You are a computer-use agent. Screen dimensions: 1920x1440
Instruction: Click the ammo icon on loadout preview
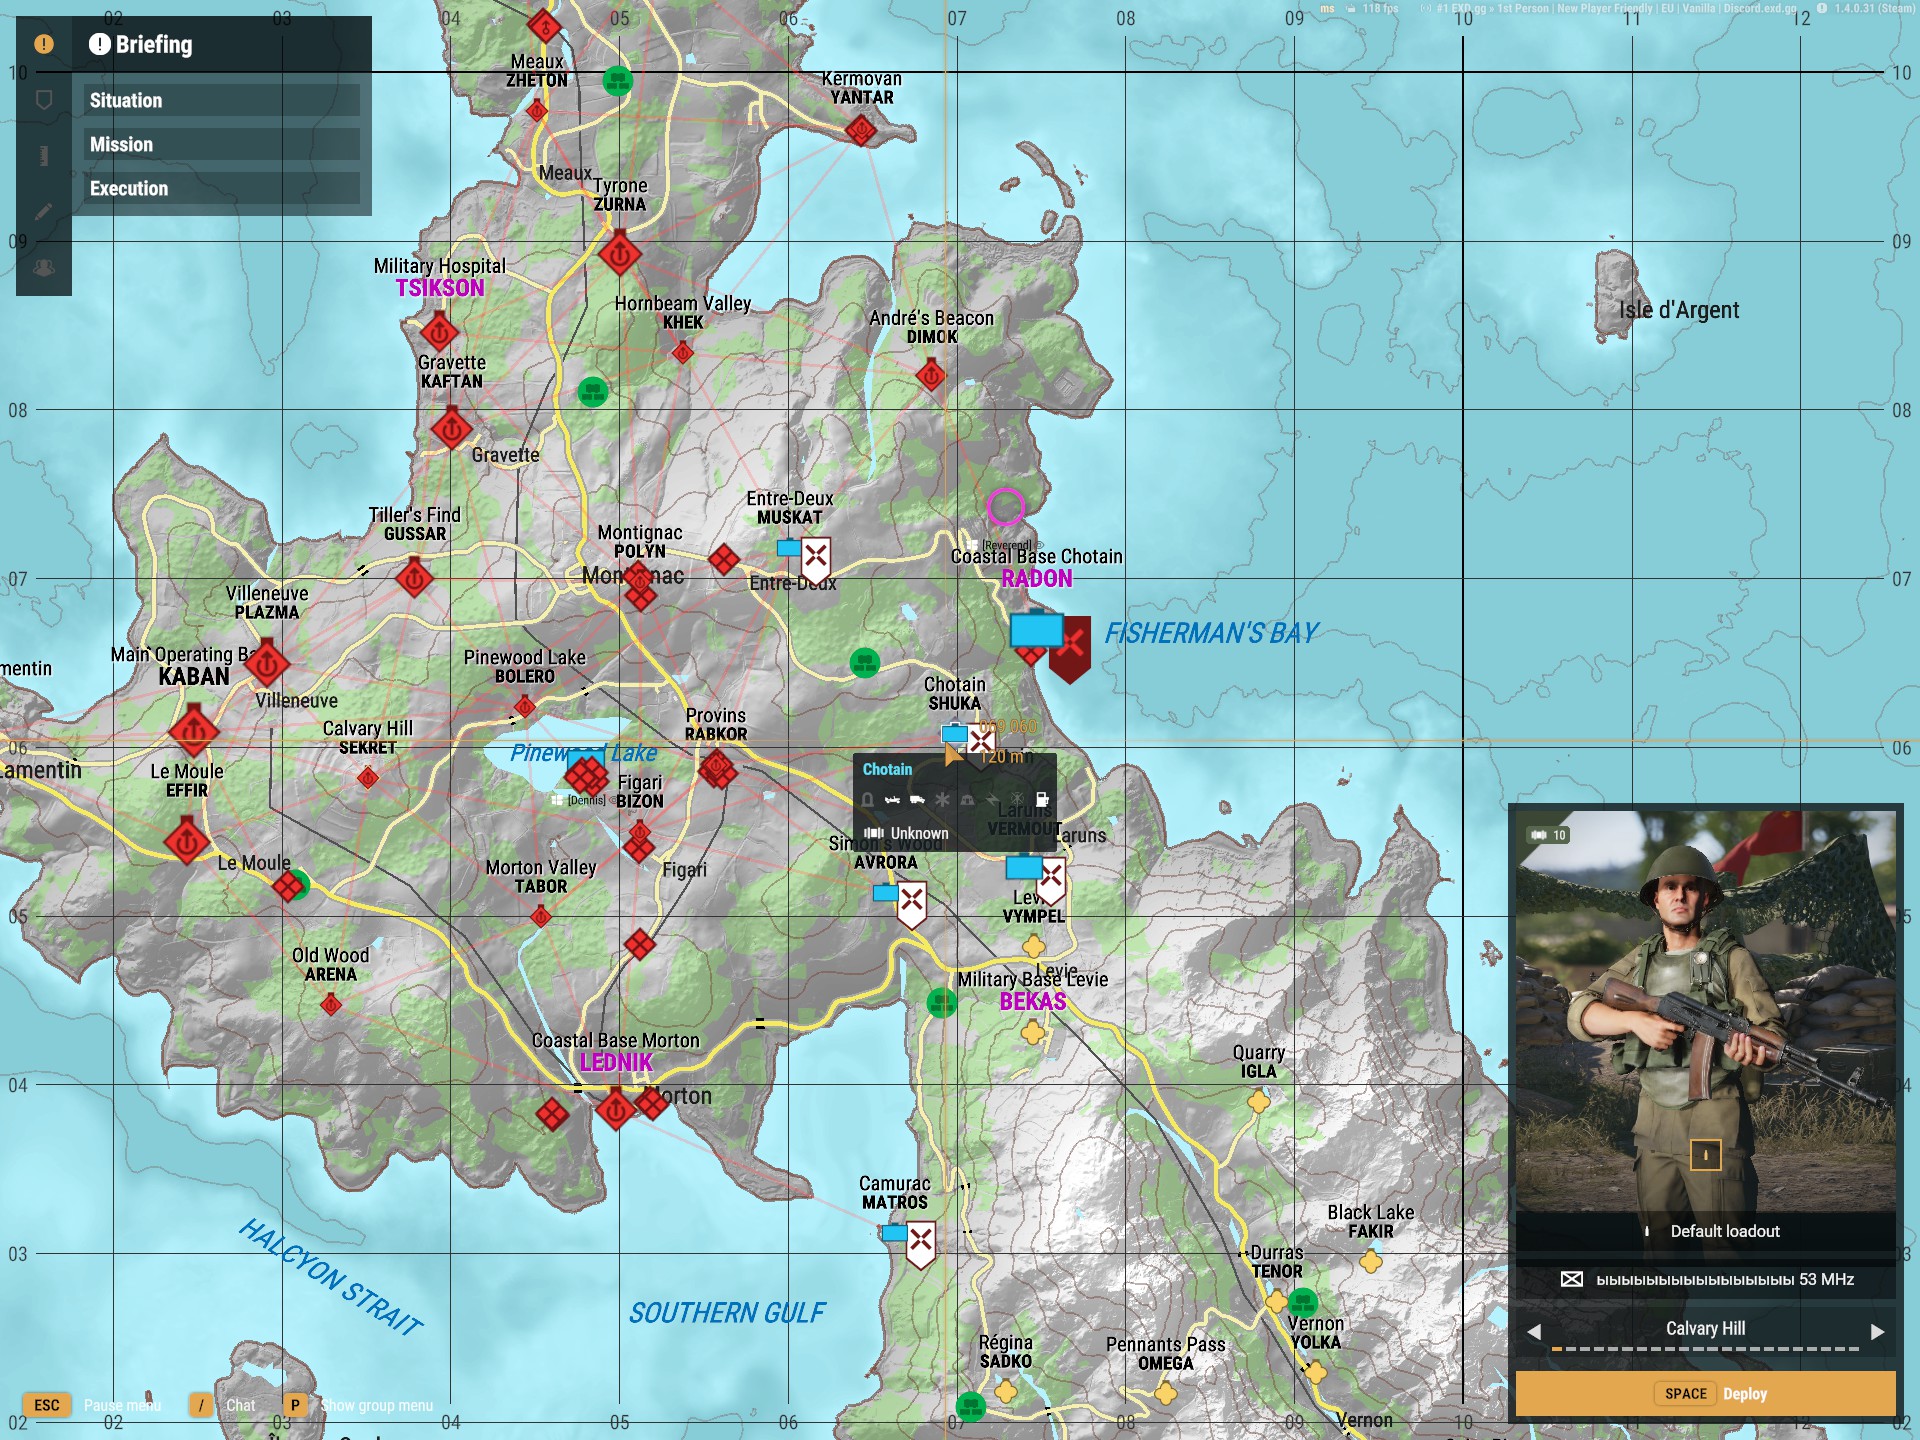tap(1705, 1155)
